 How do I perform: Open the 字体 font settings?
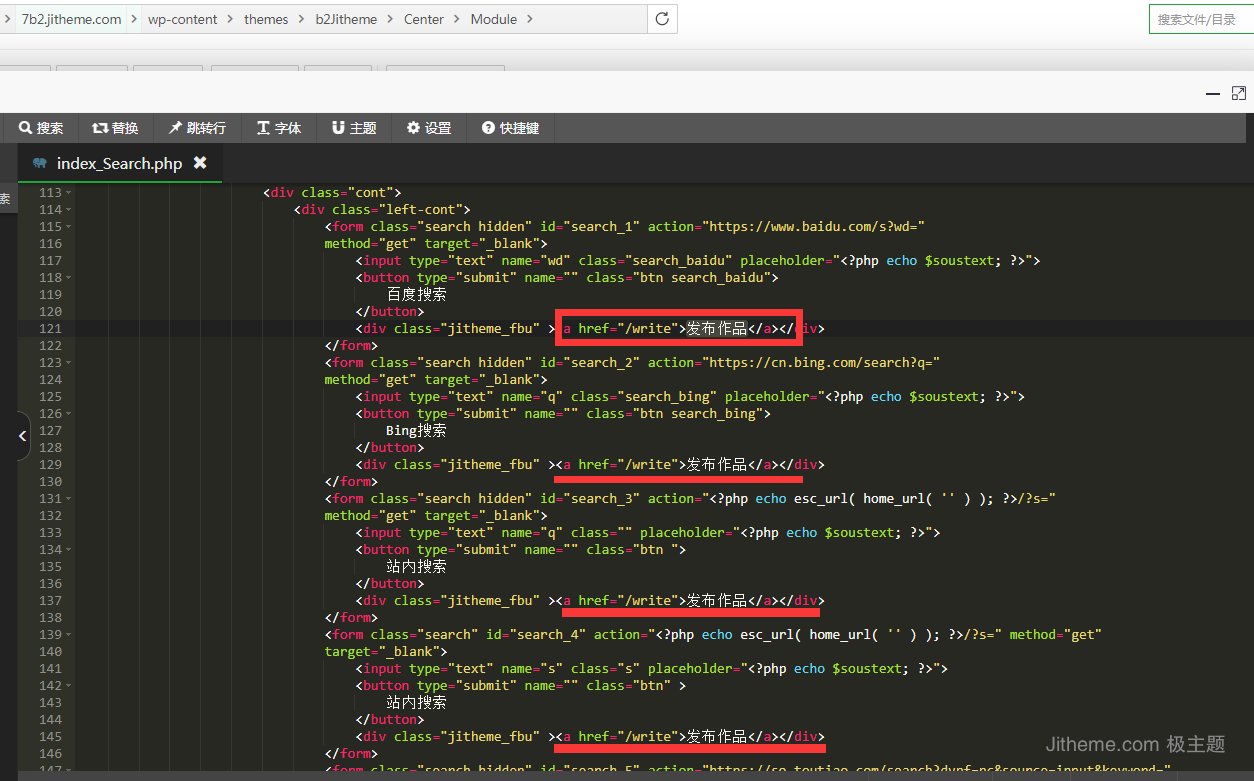(x=279, y=128)
